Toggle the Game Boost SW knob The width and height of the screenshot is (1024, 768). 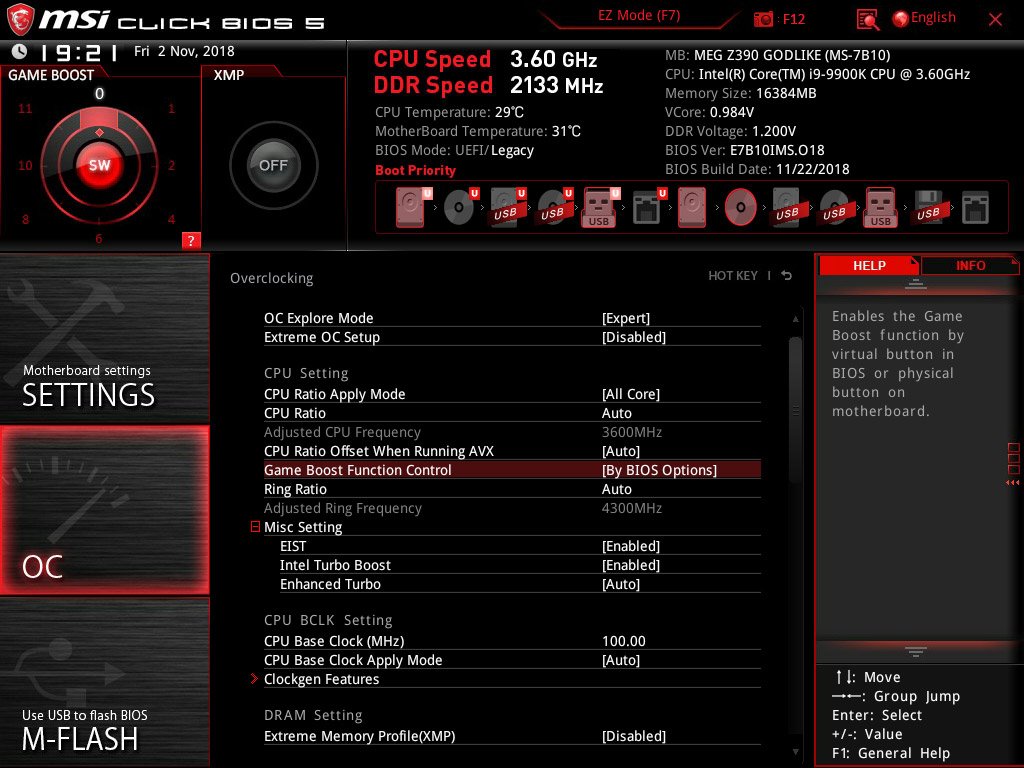[99, 166]
